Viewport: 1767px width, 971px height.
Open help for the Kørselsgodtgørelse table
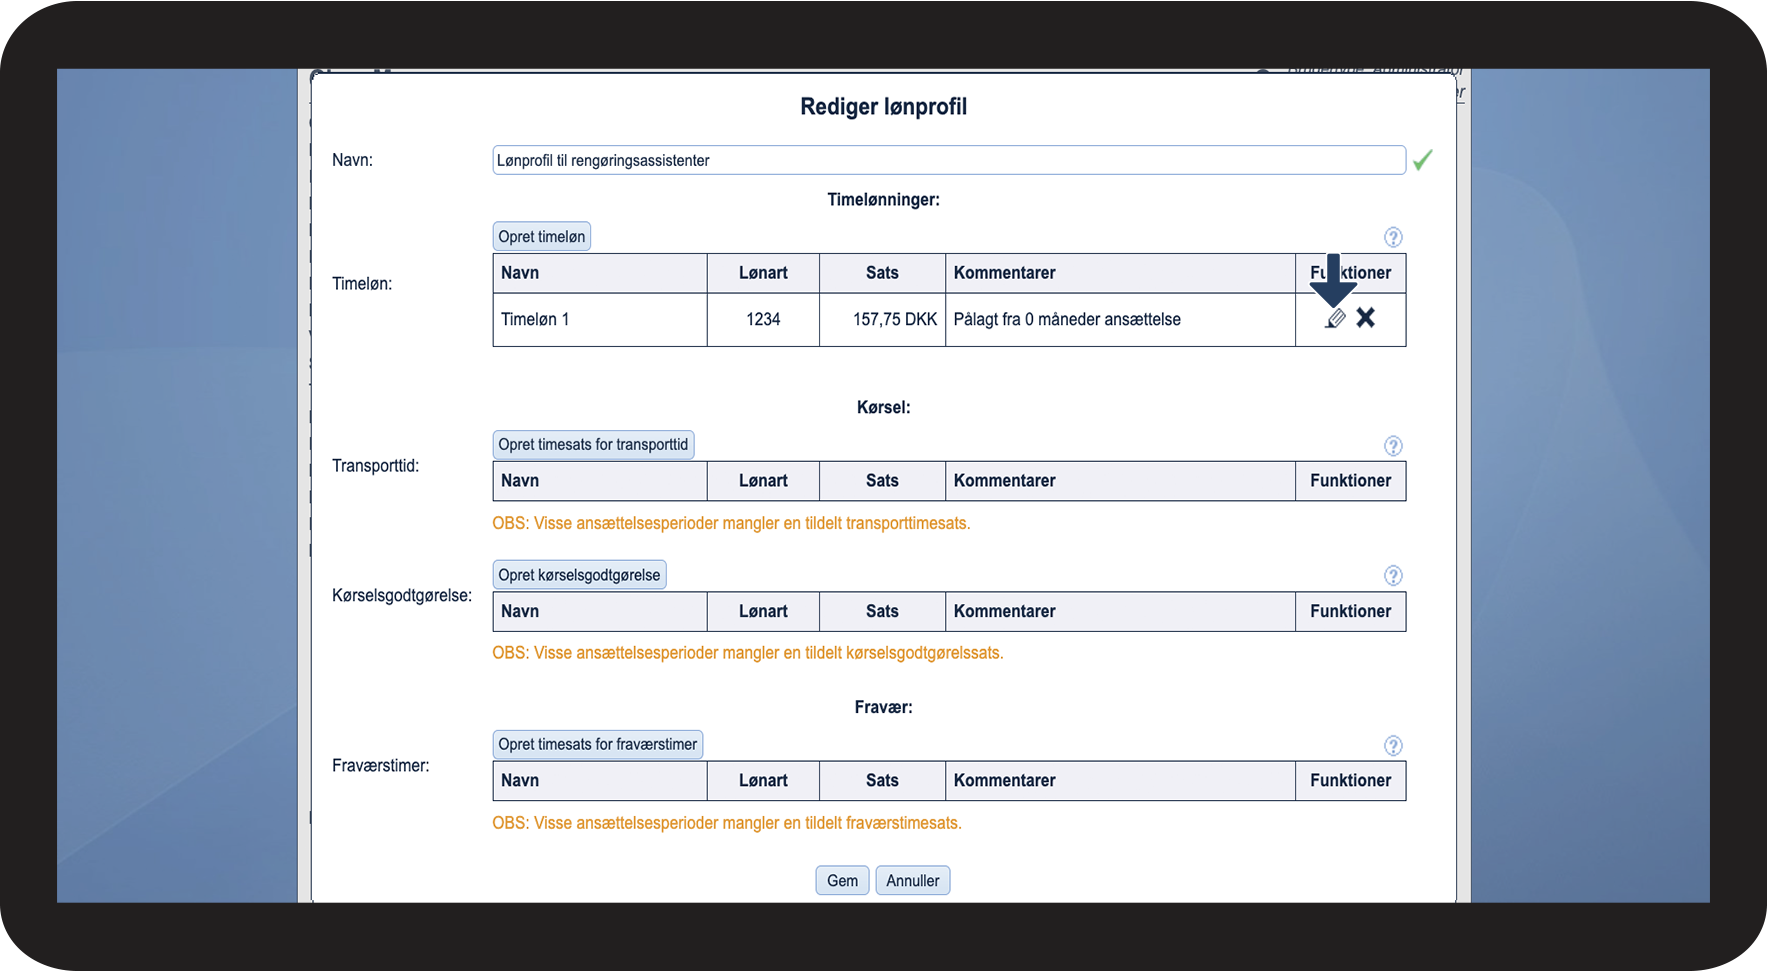1393,576
